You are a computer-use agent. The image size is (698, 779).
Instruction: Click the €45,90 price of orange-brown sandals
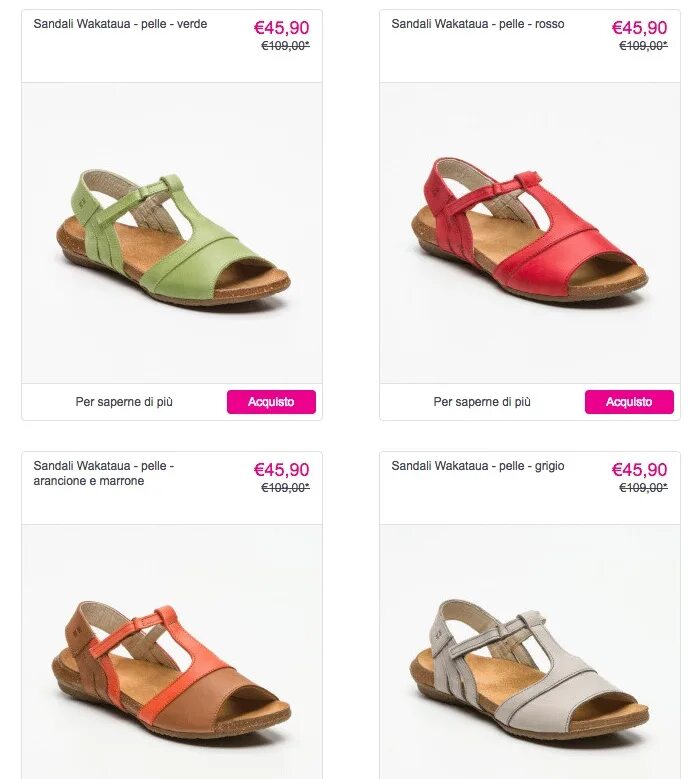[x=282, y=469]
